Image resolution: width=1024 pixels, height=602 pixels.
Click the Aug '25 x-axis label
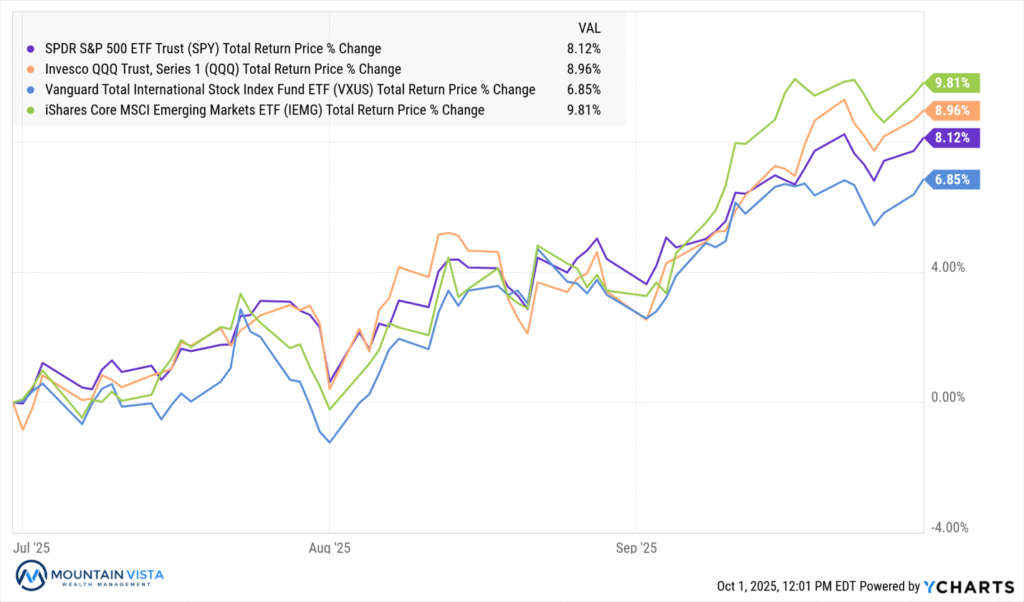[329, 547]
